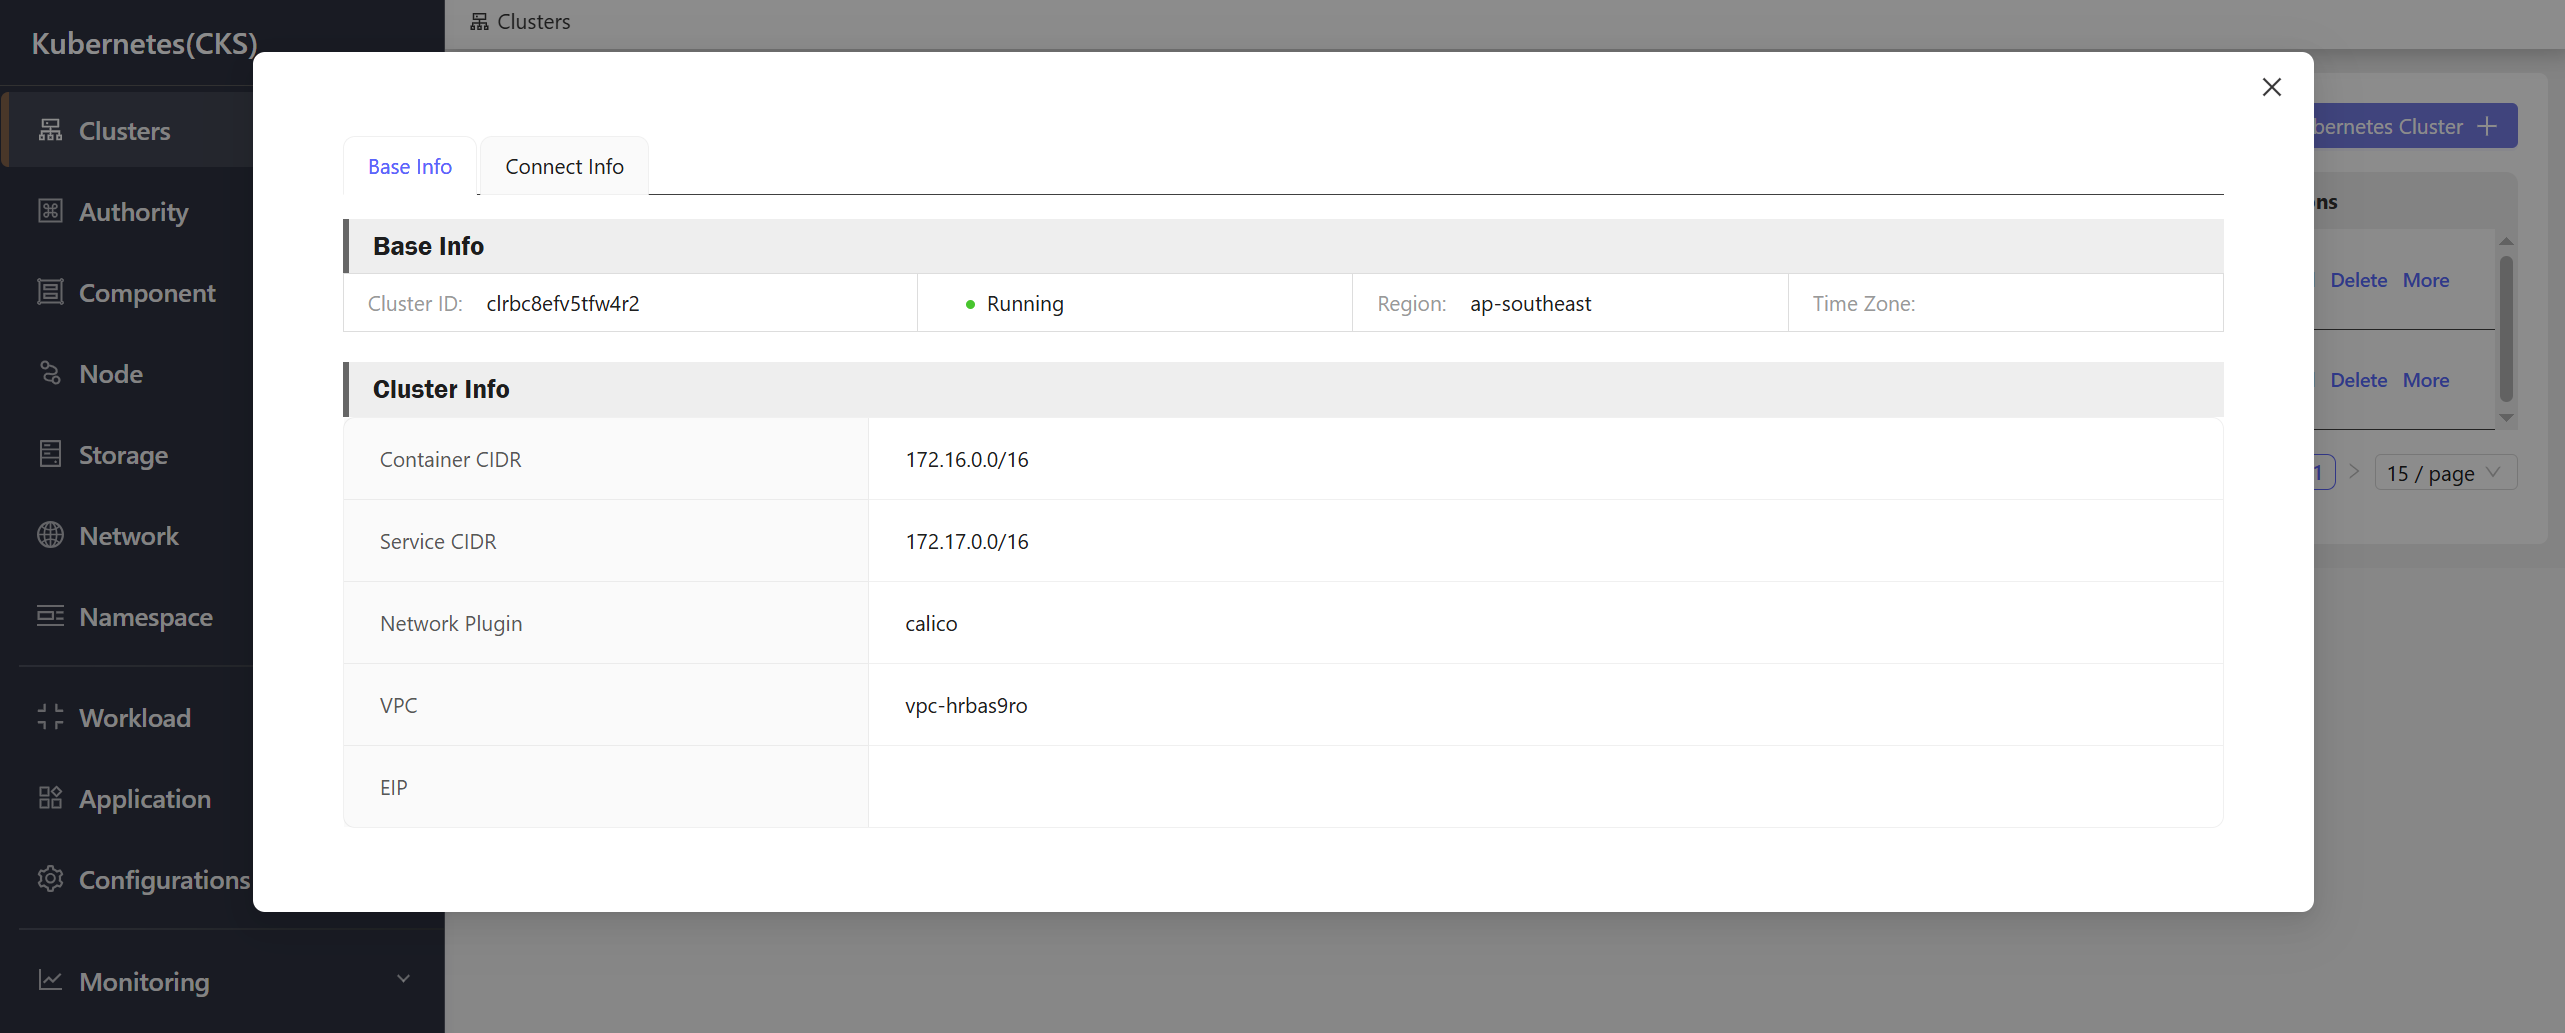The width and height of the screenshot is (2565, 1033).
Task: Open the Authority menu item
Action: tap(126, 211)
